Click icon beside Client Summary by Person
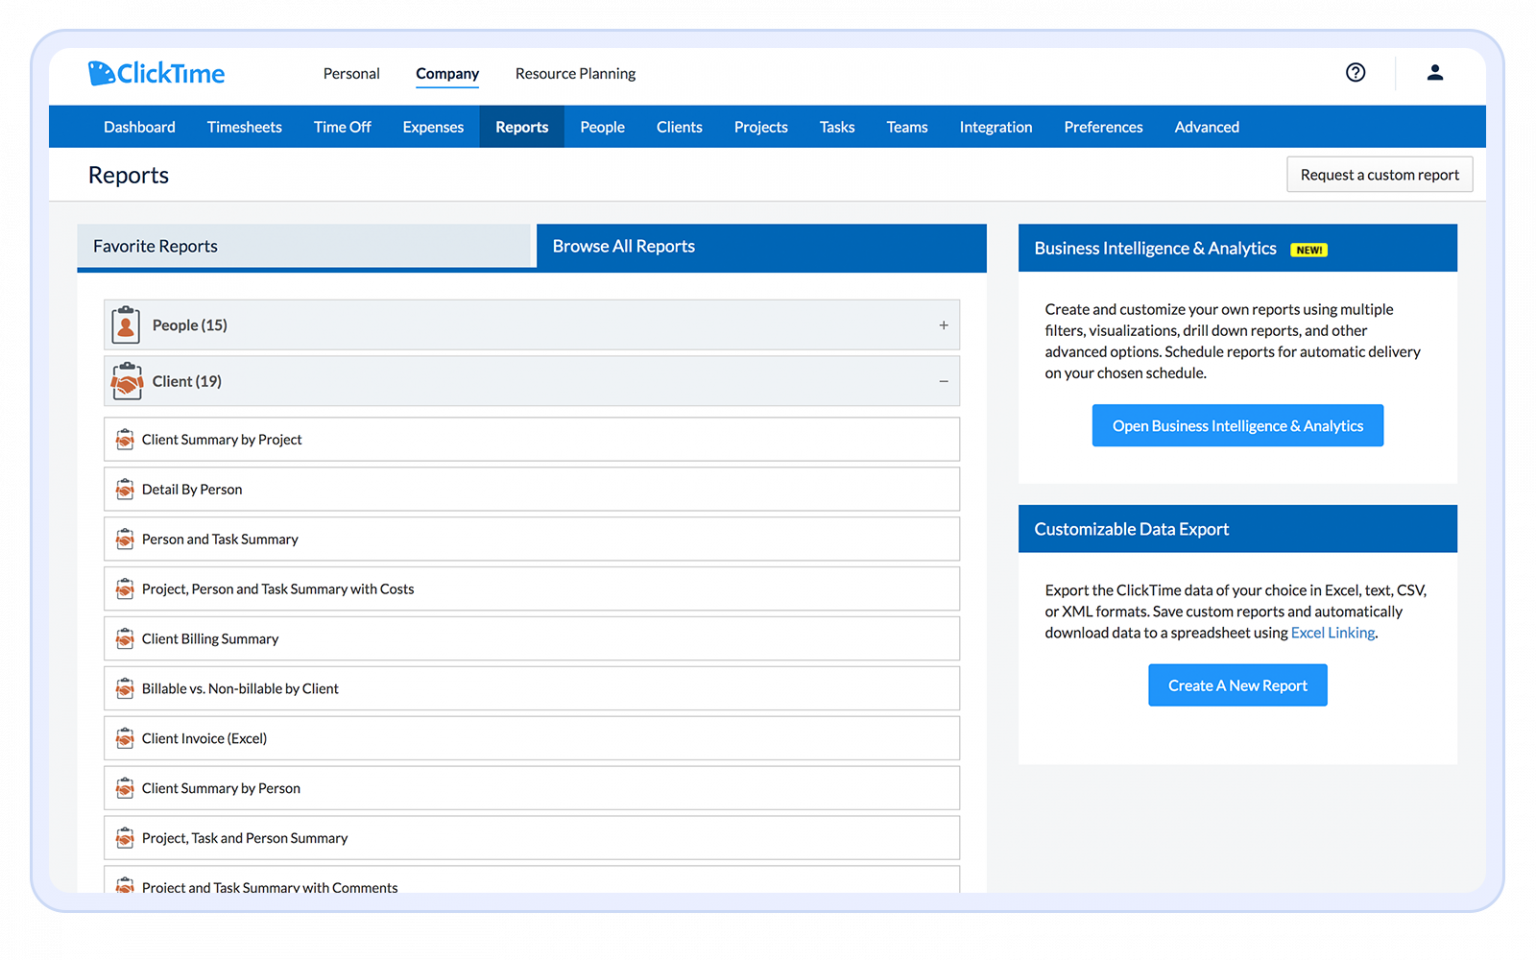 point(125,788)
